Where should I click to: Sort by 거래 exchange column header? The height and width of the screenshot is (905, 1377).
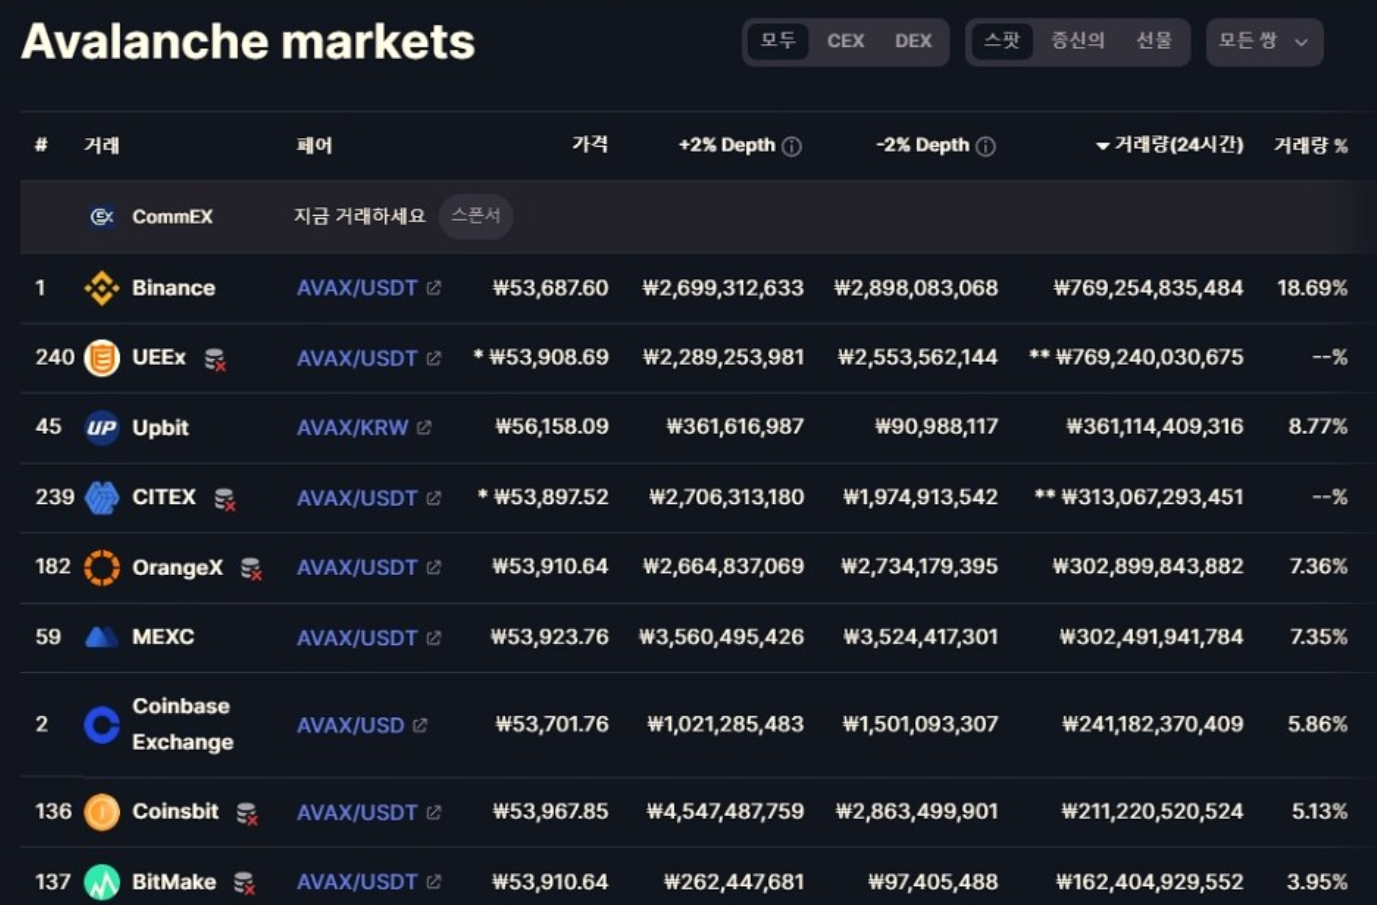pos(101,146)
